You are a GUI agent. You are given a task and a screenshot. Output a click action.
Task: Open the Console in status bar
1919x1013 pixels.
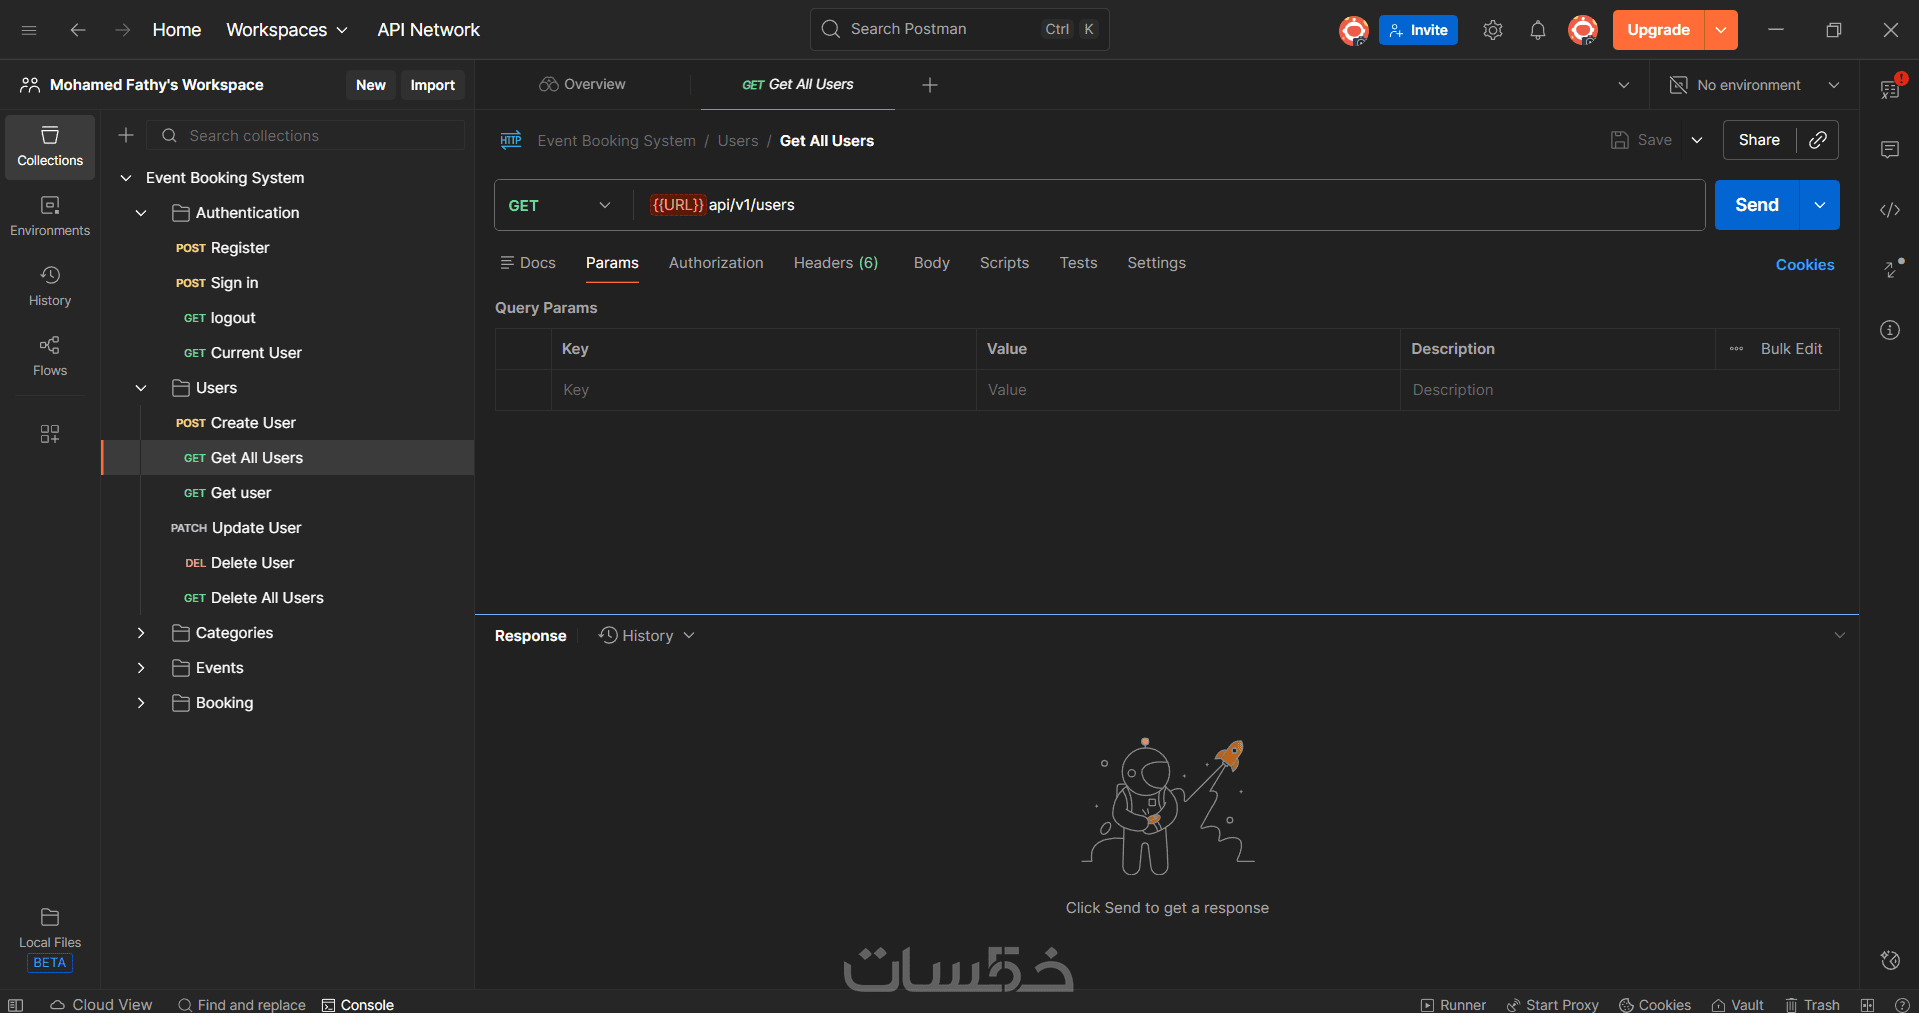point(358,1005)
